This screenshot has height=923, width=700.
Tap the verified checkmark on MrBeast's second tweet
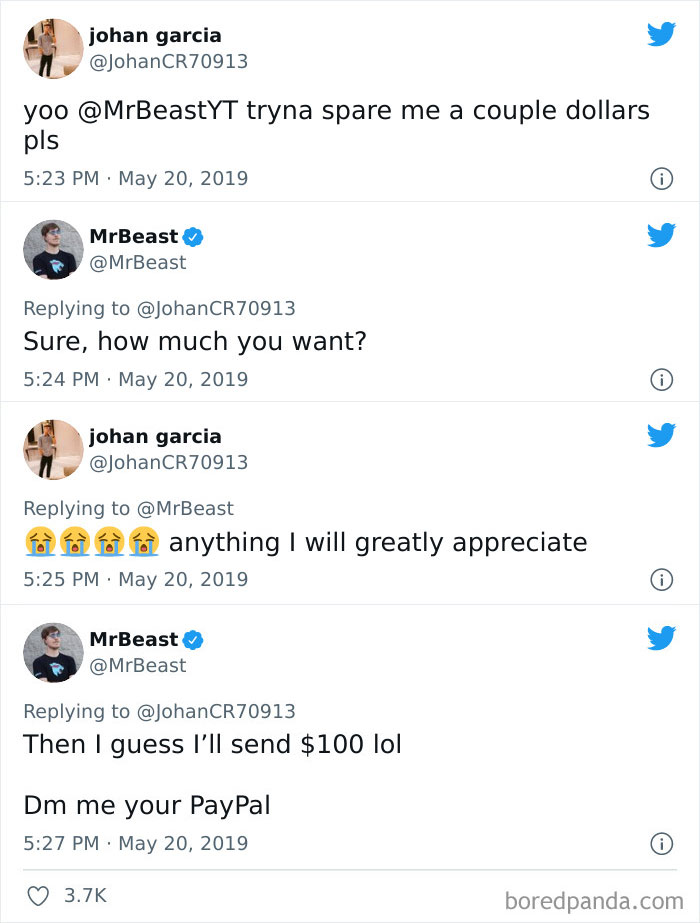click(x=193, y=638)
